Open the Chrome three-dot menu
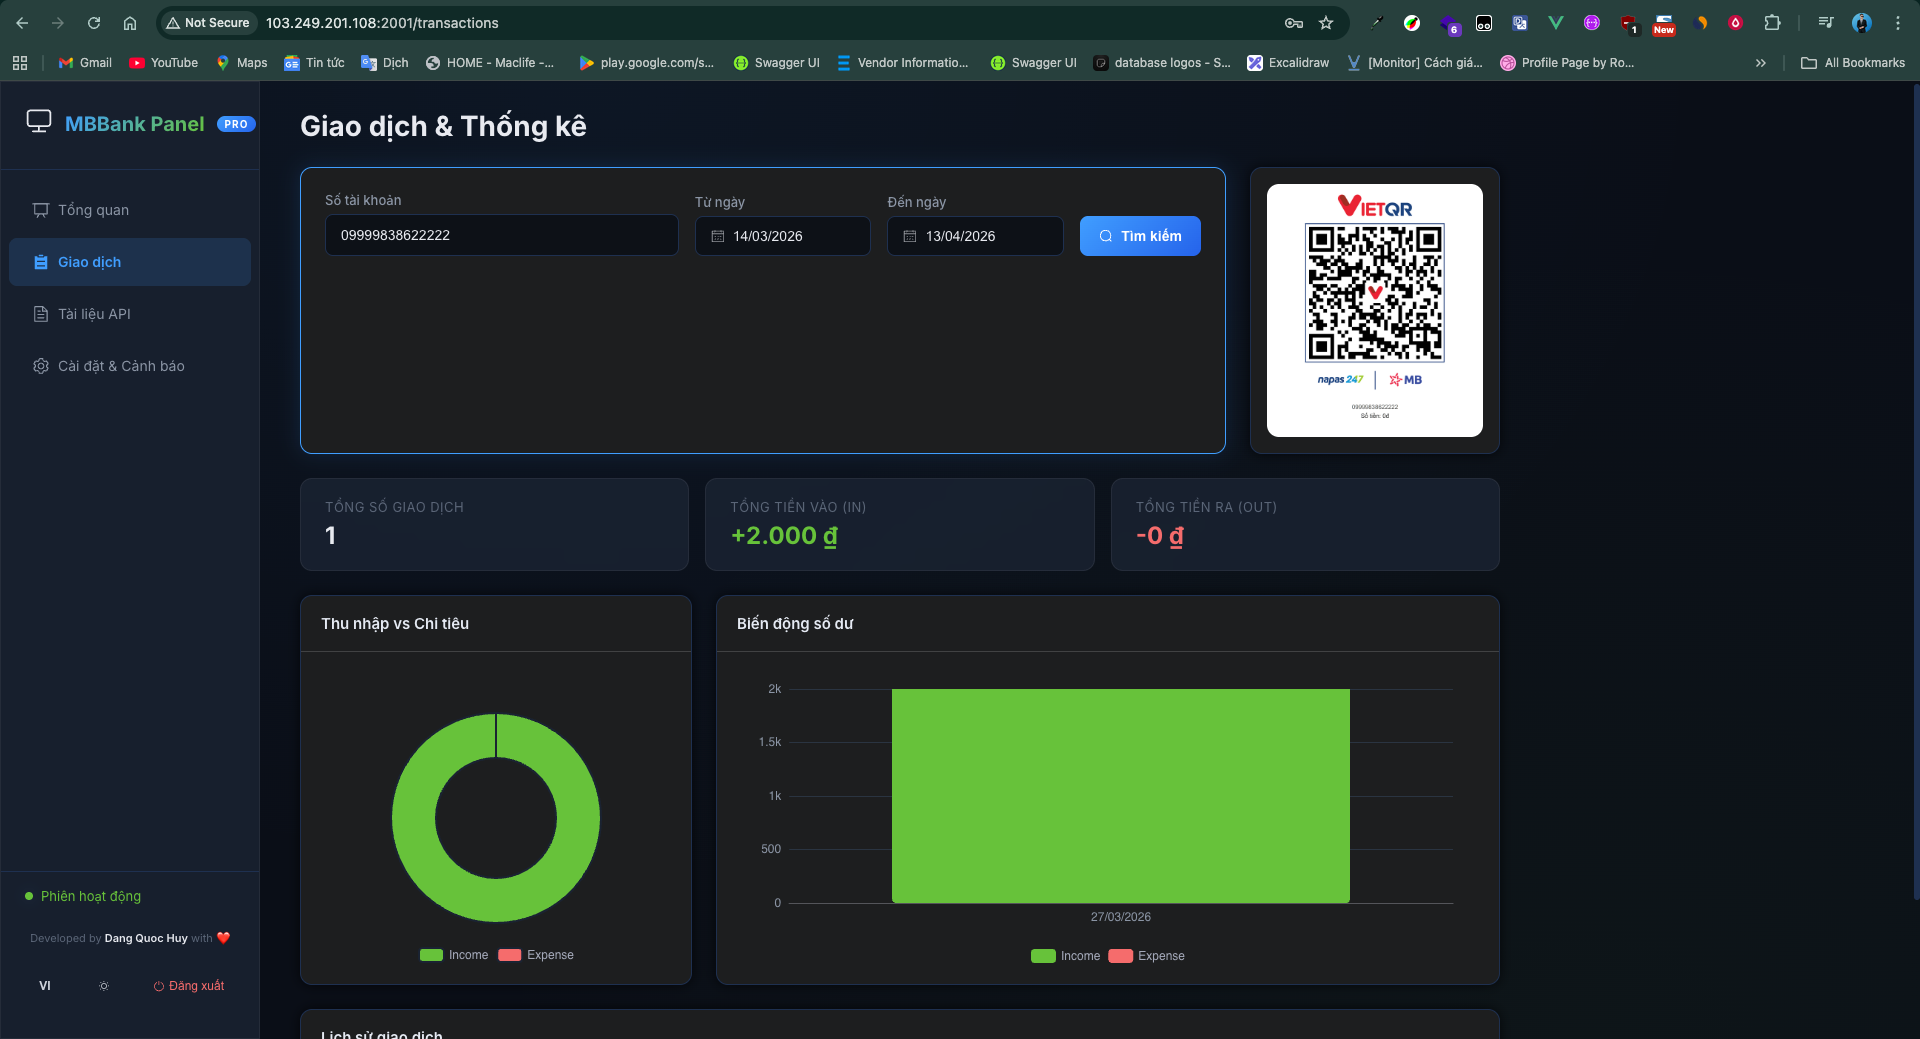1920x1039 pixels. (x=1898, y=23)
